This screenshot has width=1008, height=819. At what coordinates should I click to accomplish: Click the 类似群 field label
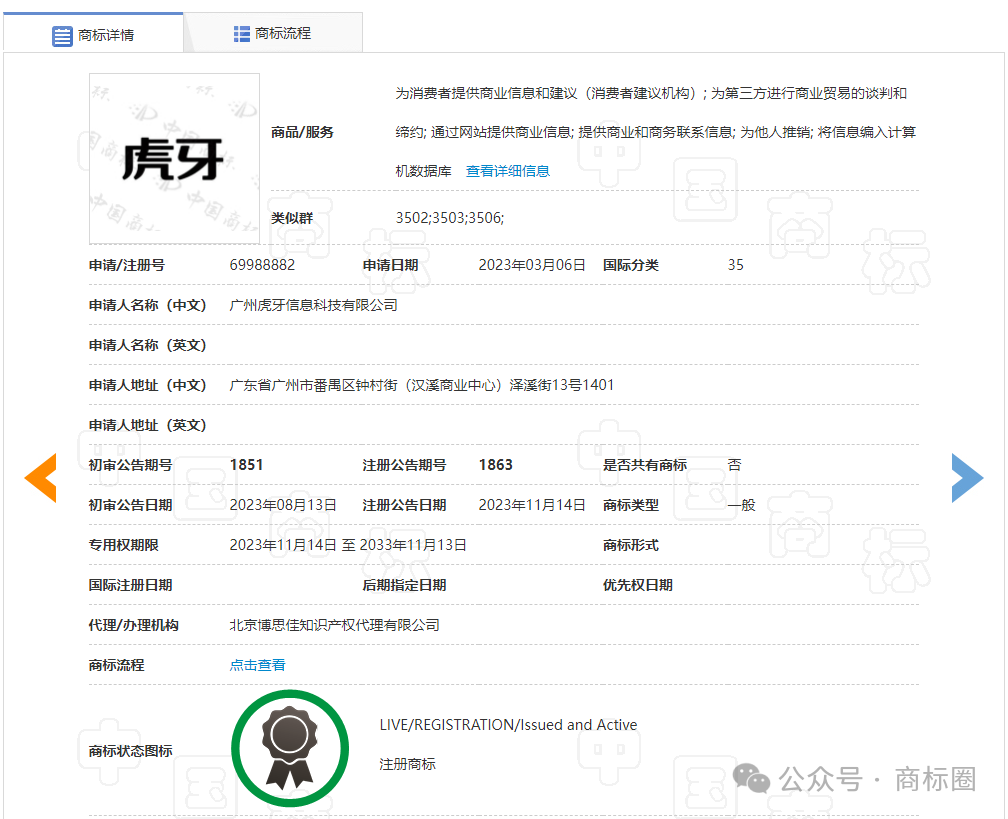click(x=292, y=218)
